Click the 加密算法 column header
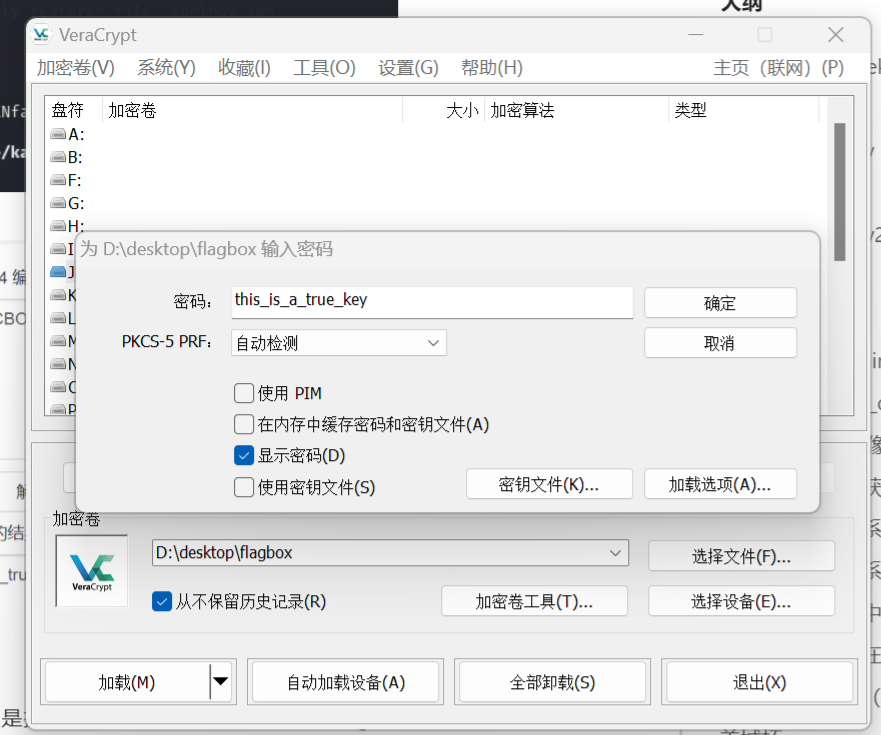The image size is (881, 735). [576, 110]
